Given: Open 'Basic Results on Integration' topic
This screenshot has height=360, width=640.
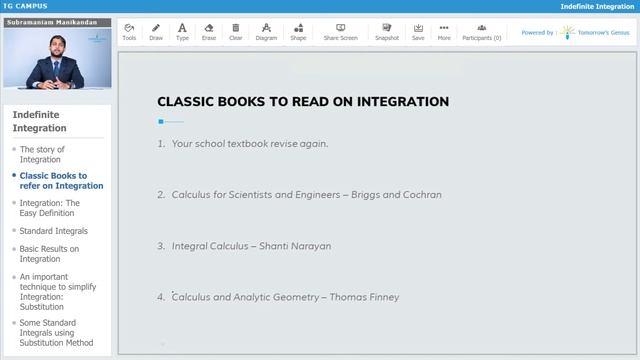Looking at the screenshot, I should [49, 254].
